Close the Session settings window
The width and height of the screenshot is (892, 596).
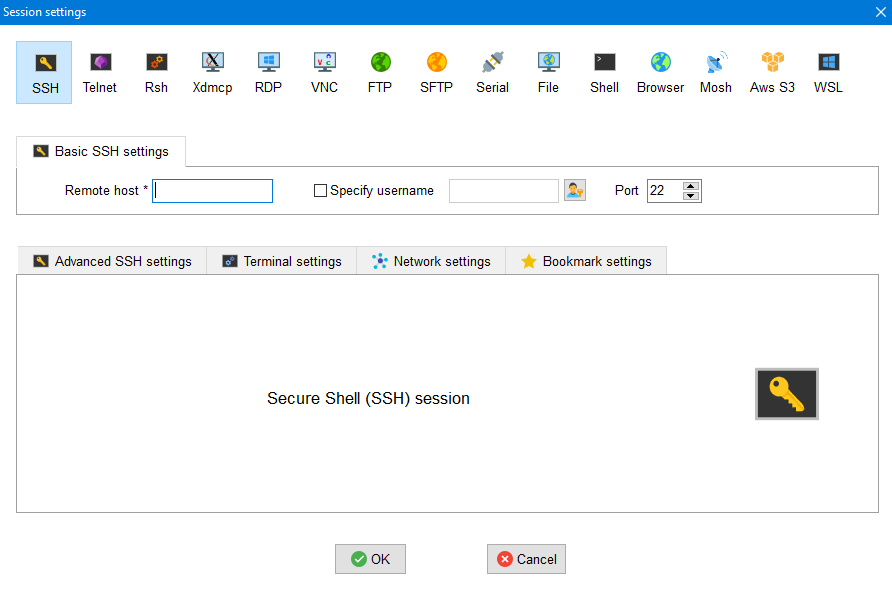[881, 12]
